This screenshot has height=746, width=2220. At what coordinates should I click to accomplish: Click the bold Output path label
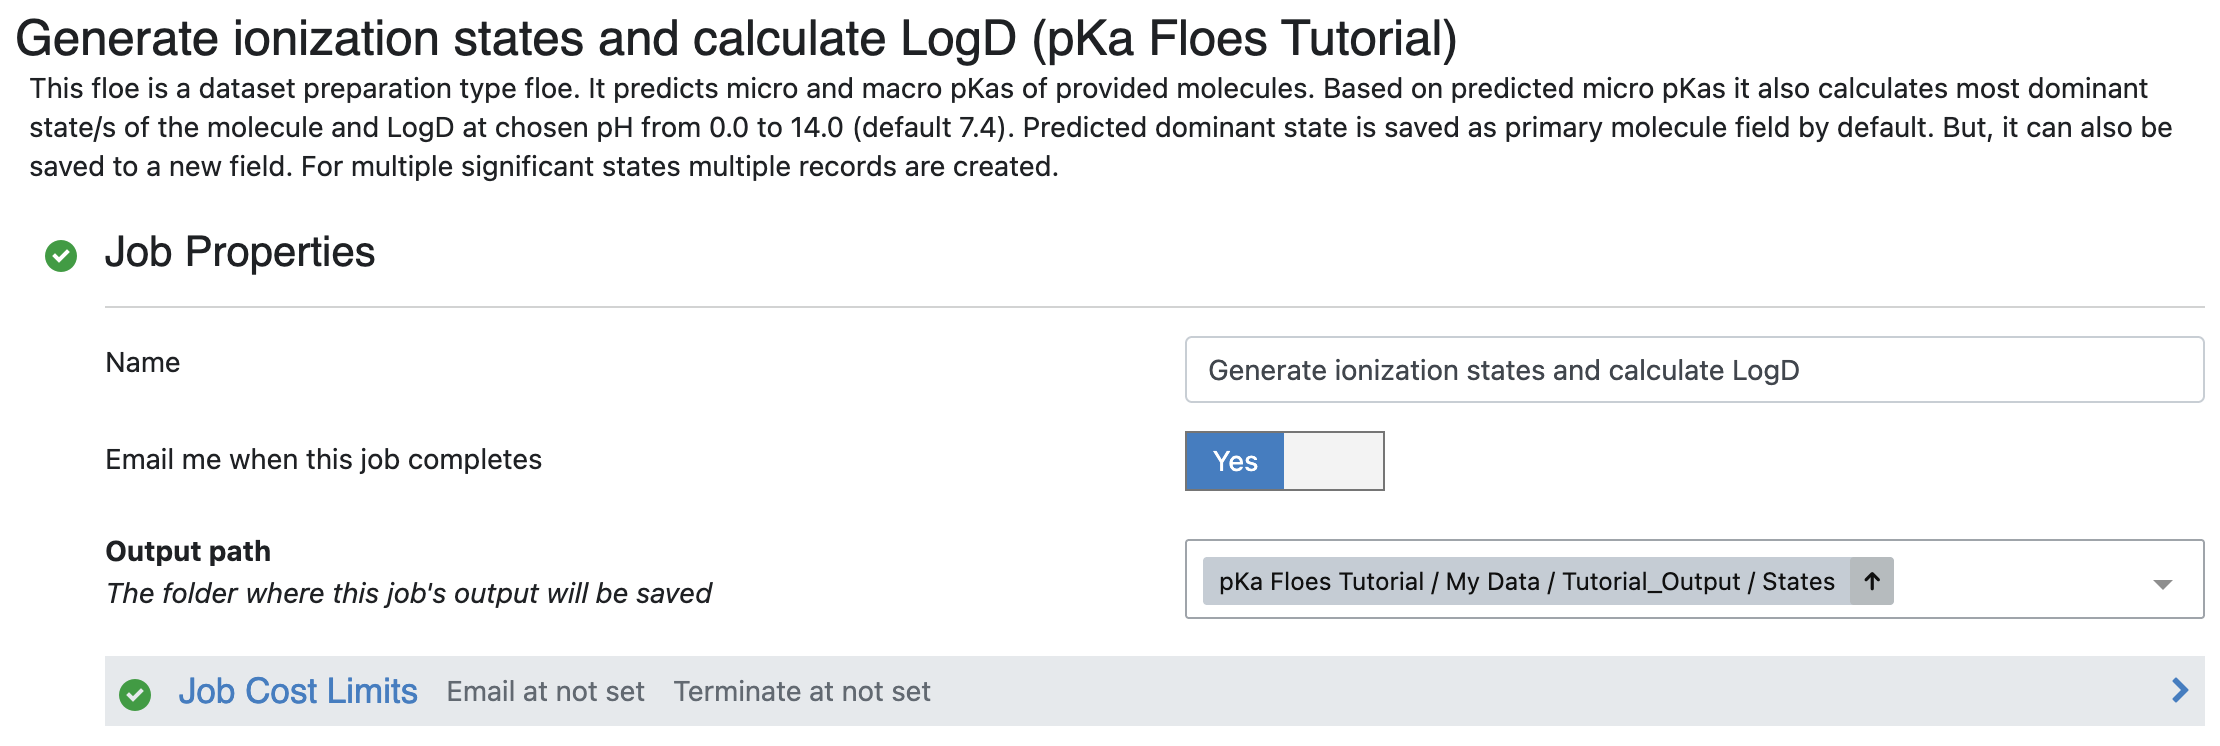(x=188, y=551)
